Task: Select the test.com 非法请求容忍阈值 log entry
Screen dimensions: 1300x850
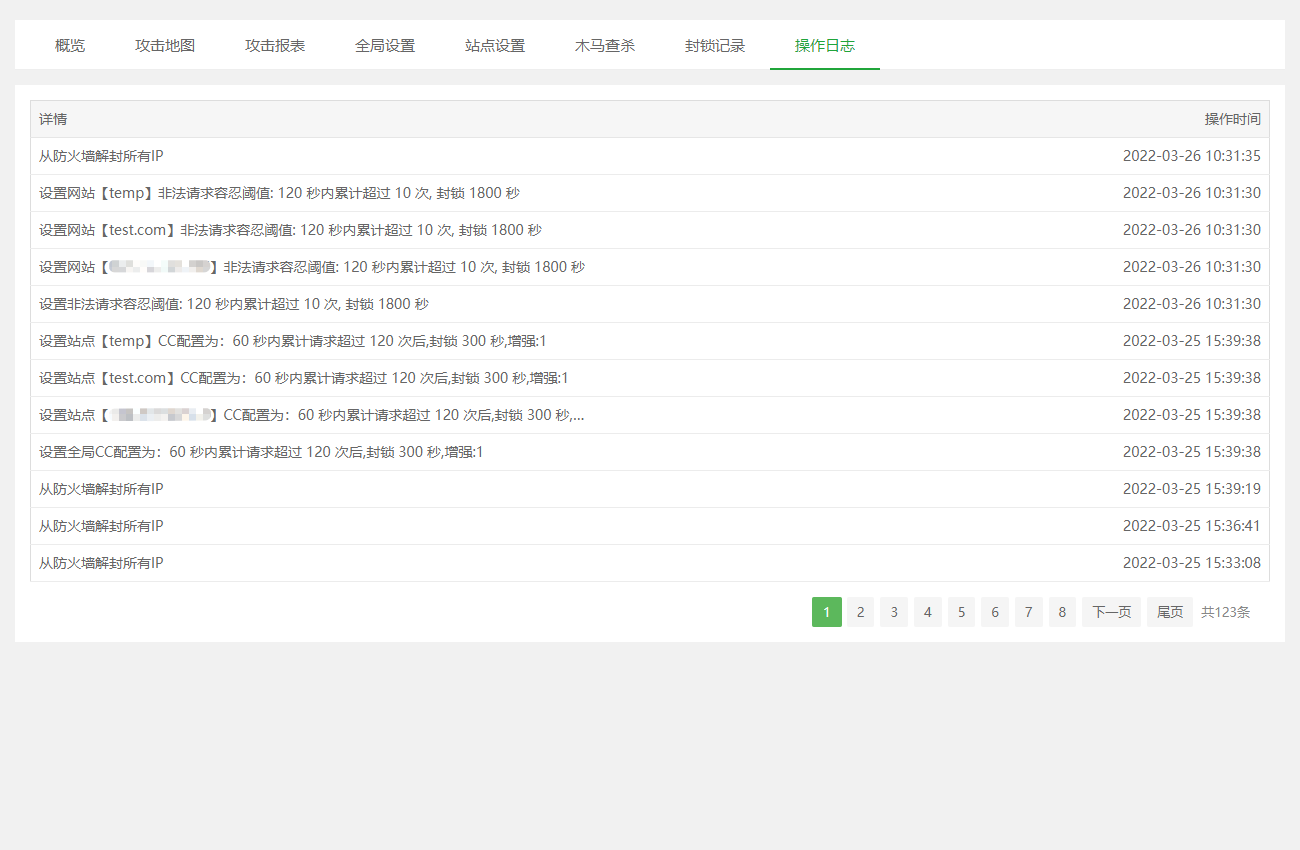Action: point(290,230)
